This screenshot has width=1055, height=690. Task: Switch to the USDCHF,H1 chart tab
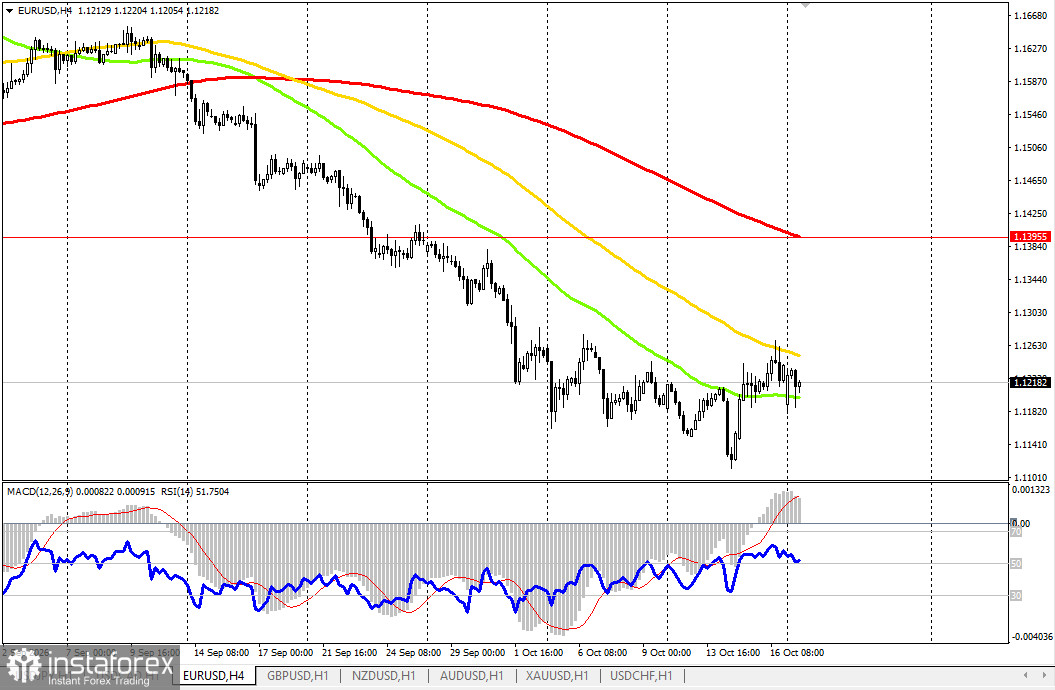point(641,675)
